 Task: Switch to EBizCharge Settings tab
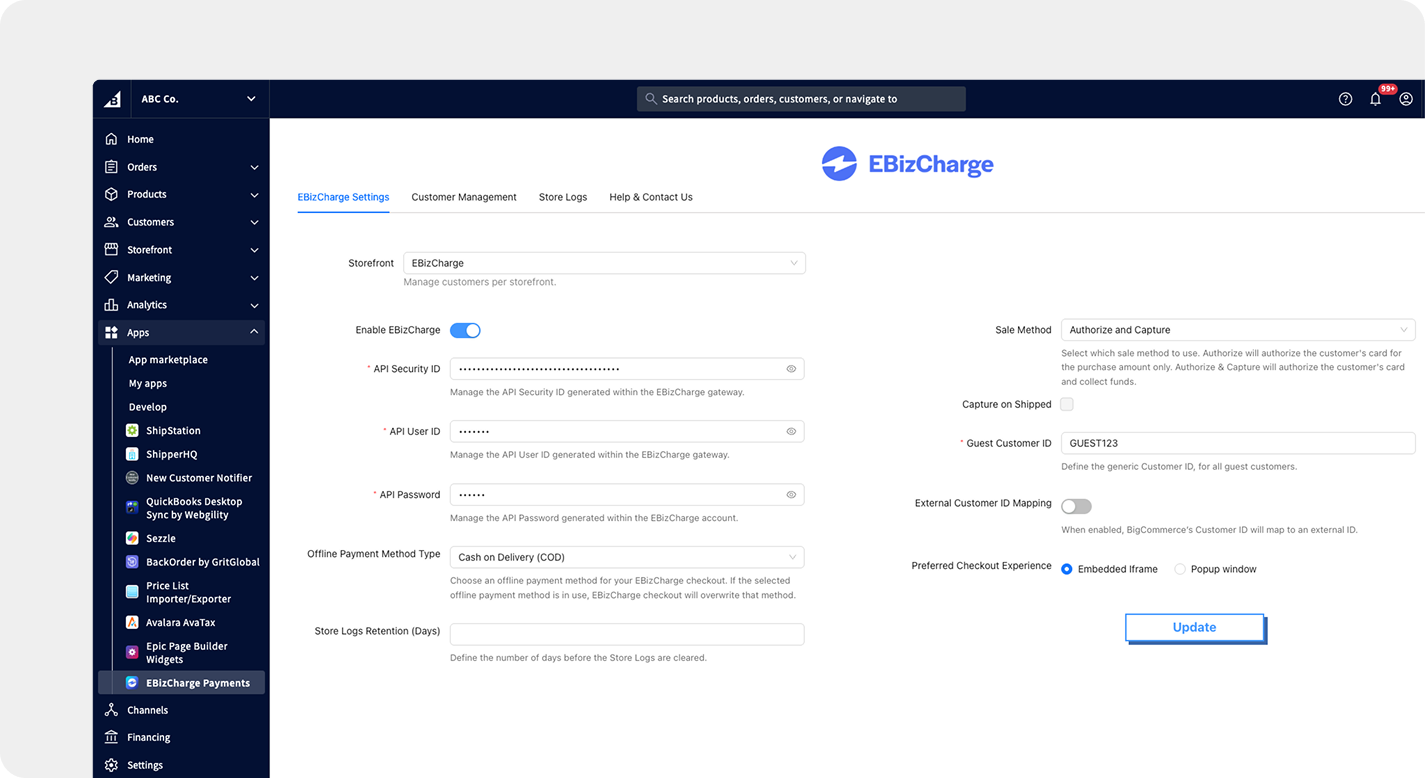(x=343, y=197)
